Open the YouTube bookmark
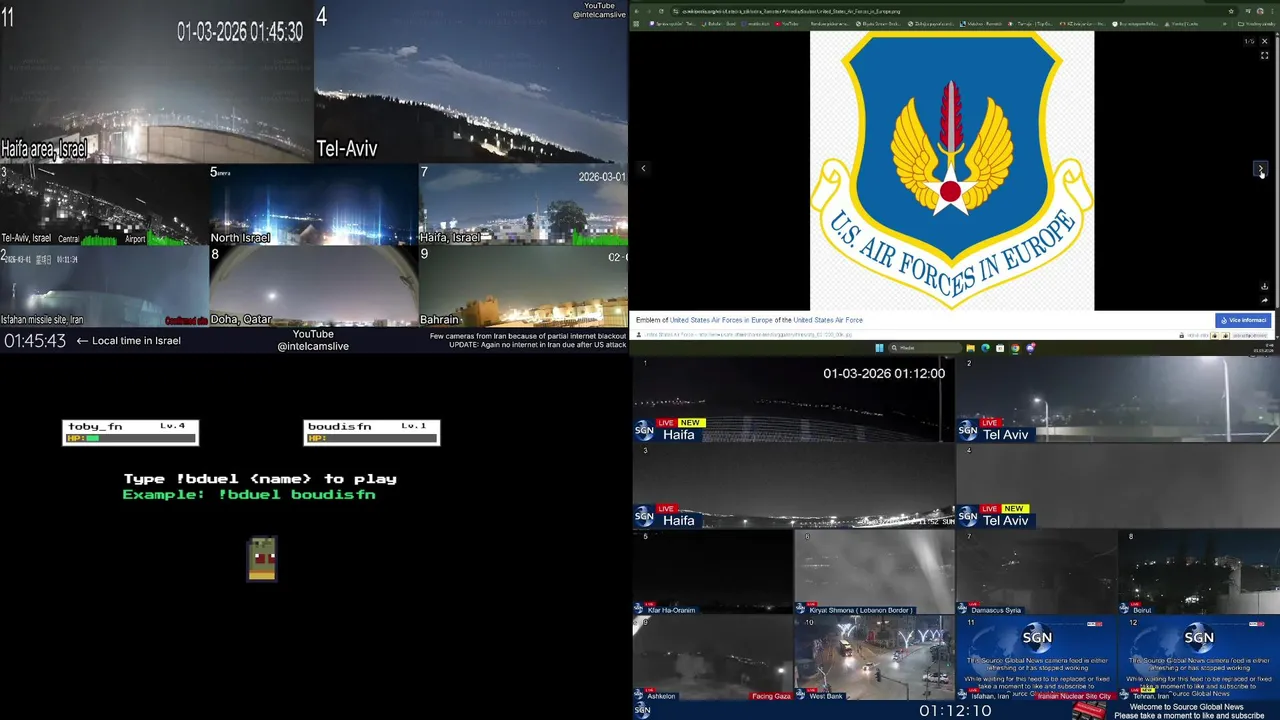The height and width of the screenshot is (720, 1280). tap(786, 24)
